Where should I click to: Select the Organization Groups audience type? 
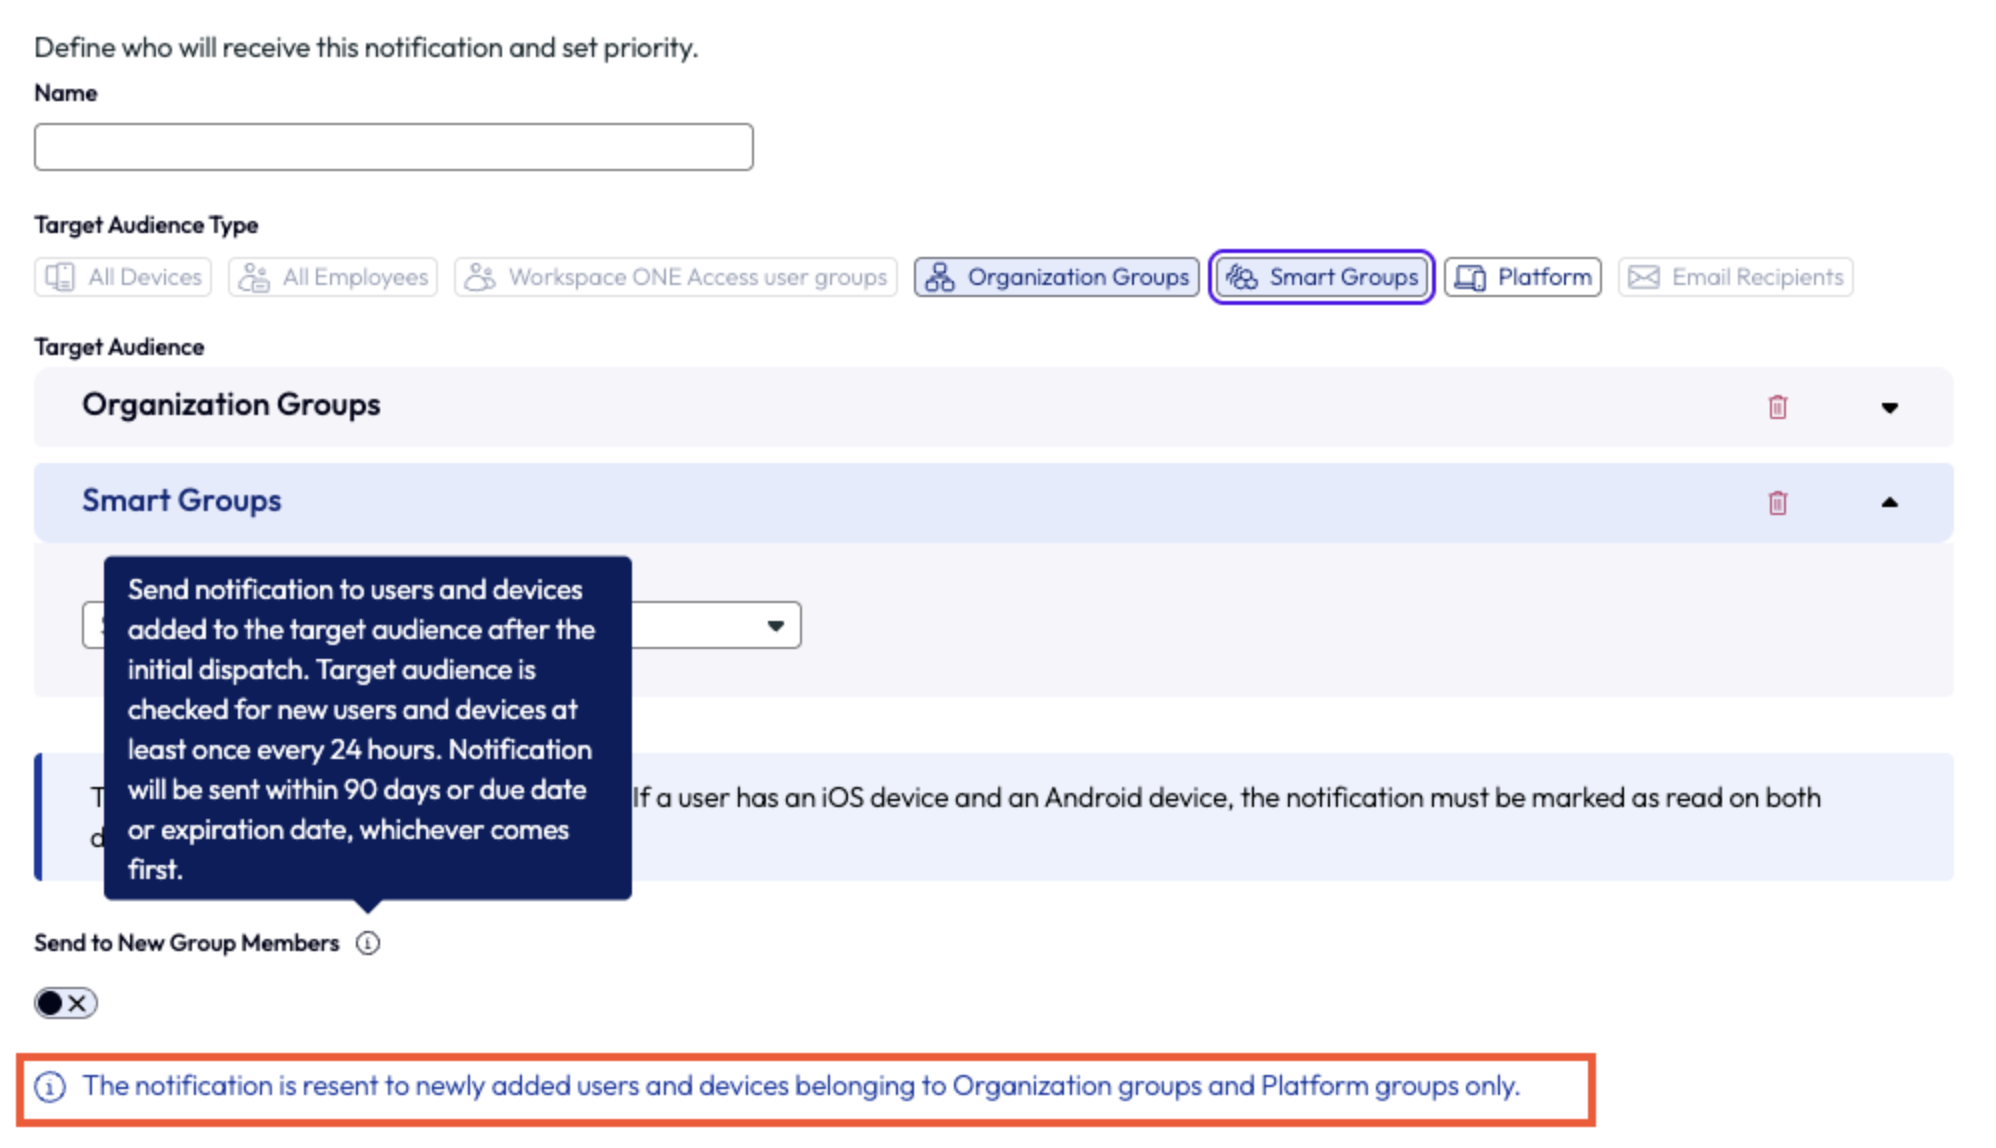click(1057, 277)
